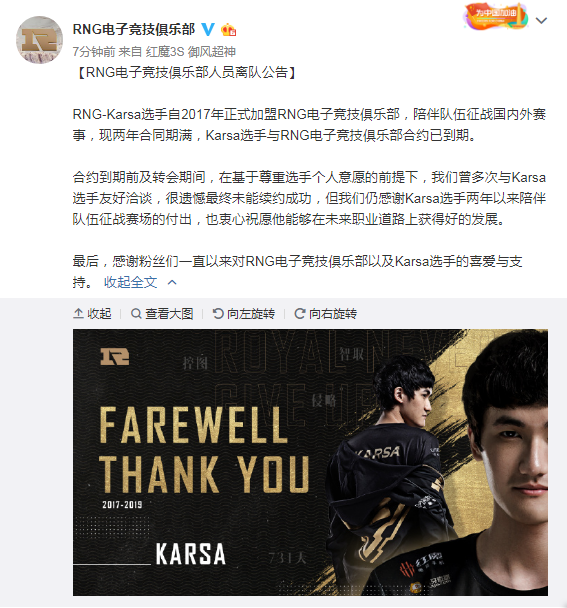567x608 pixels.
Task: Collapse full text via 收起全文
Action: [x=130, y=282]
